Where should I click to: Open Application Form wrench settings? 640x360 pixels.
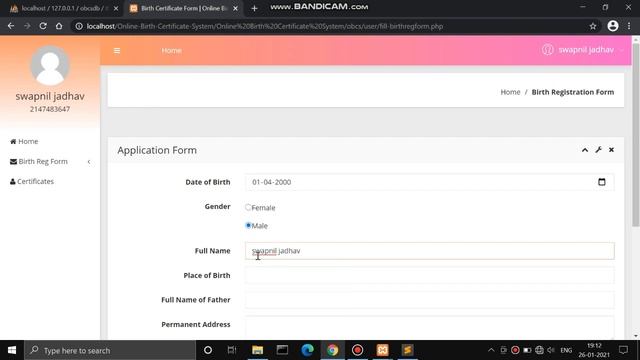(598, 150)
